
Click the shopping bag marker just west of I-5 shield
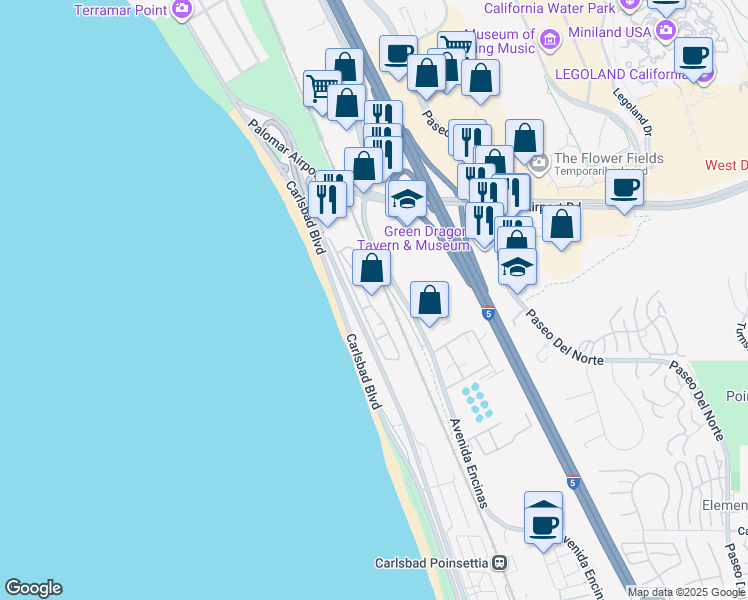click(429, 302)
